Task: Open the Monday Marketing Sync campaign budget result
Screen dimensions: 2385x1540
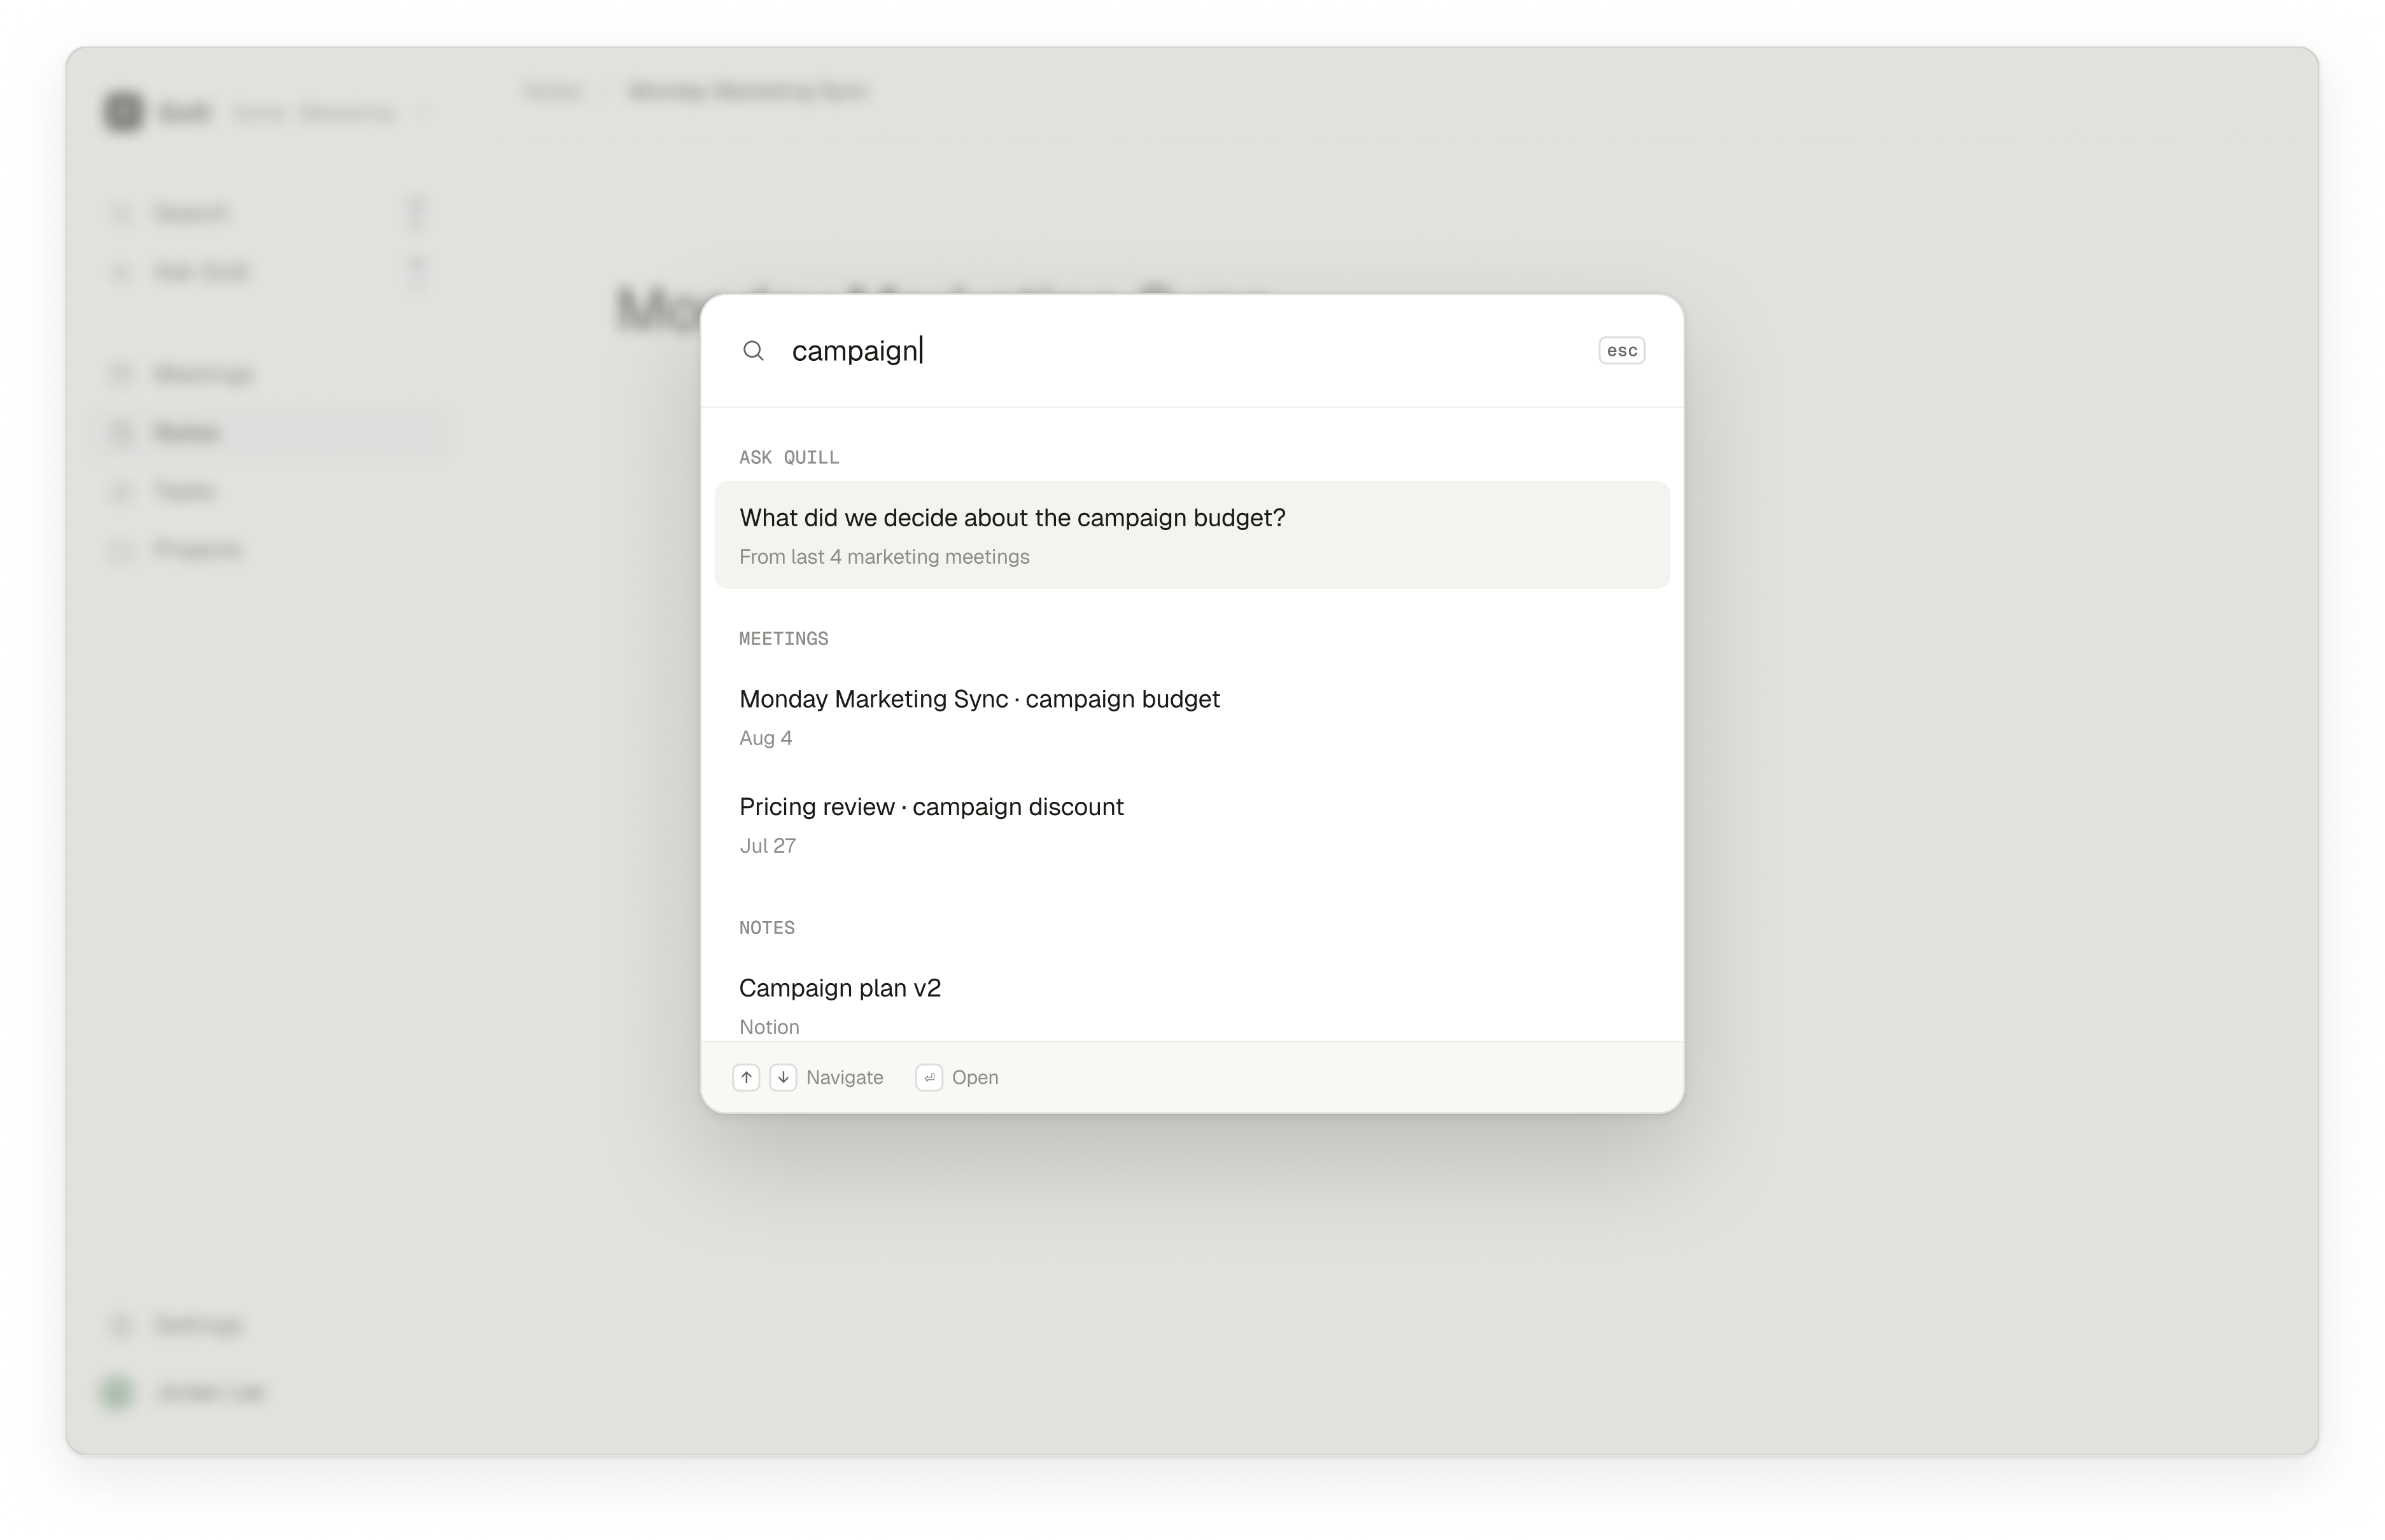Action: [1192, 716]
